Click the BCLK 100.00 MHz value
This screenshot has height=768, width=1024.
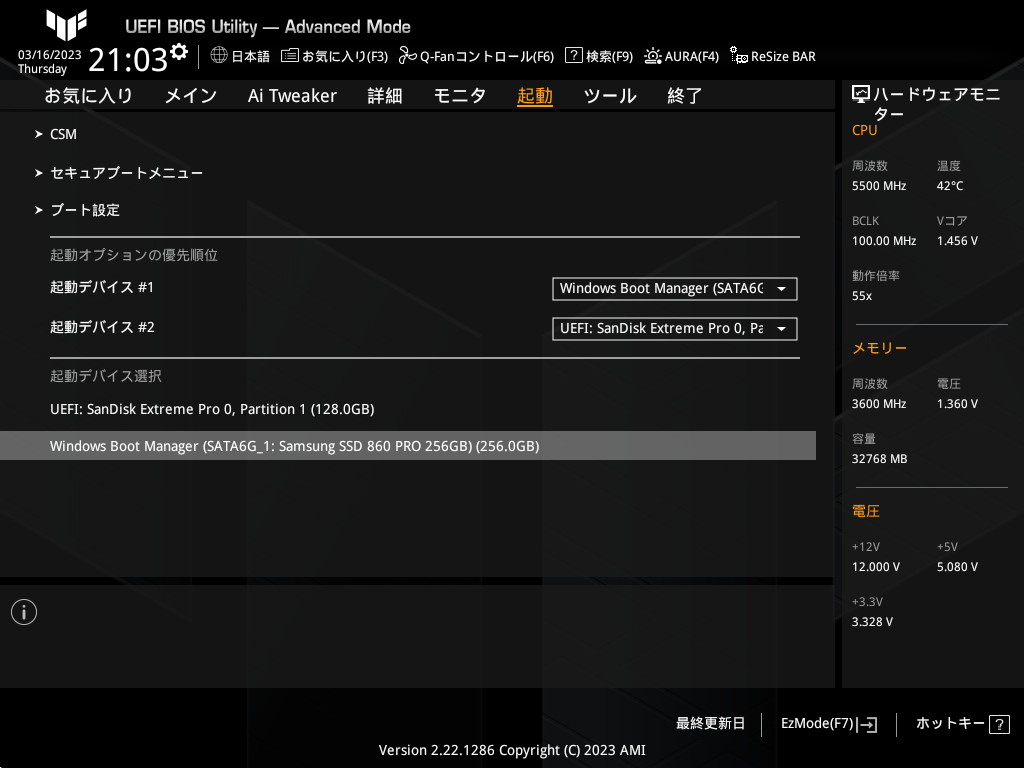(884, 241)
